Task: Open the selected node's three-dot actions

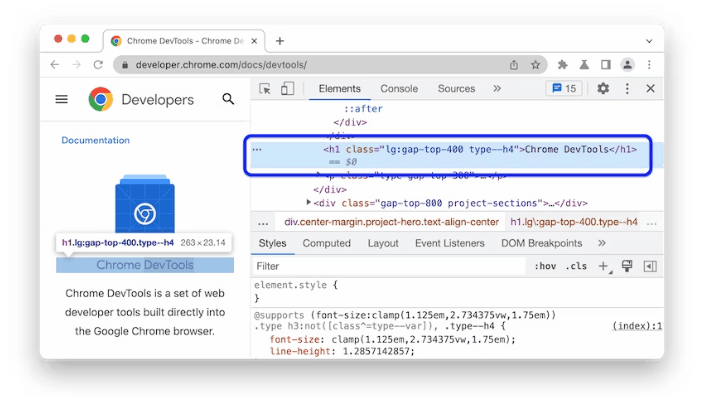Action: pos(257,149)
